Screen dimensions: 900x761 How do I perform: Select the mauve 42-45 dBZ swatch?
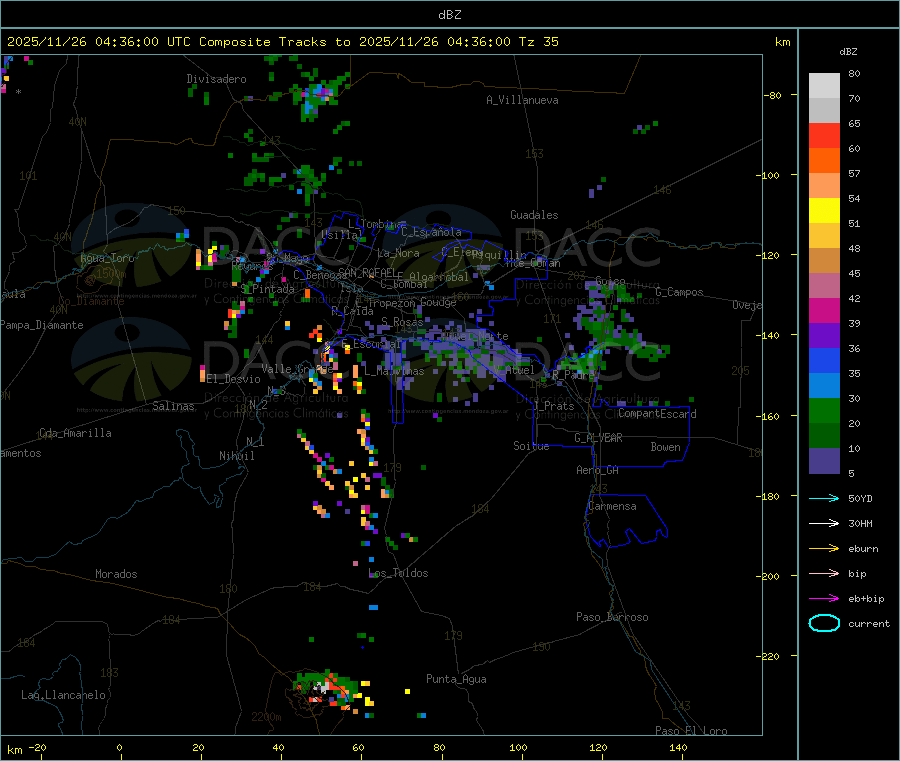pos(824,286)
